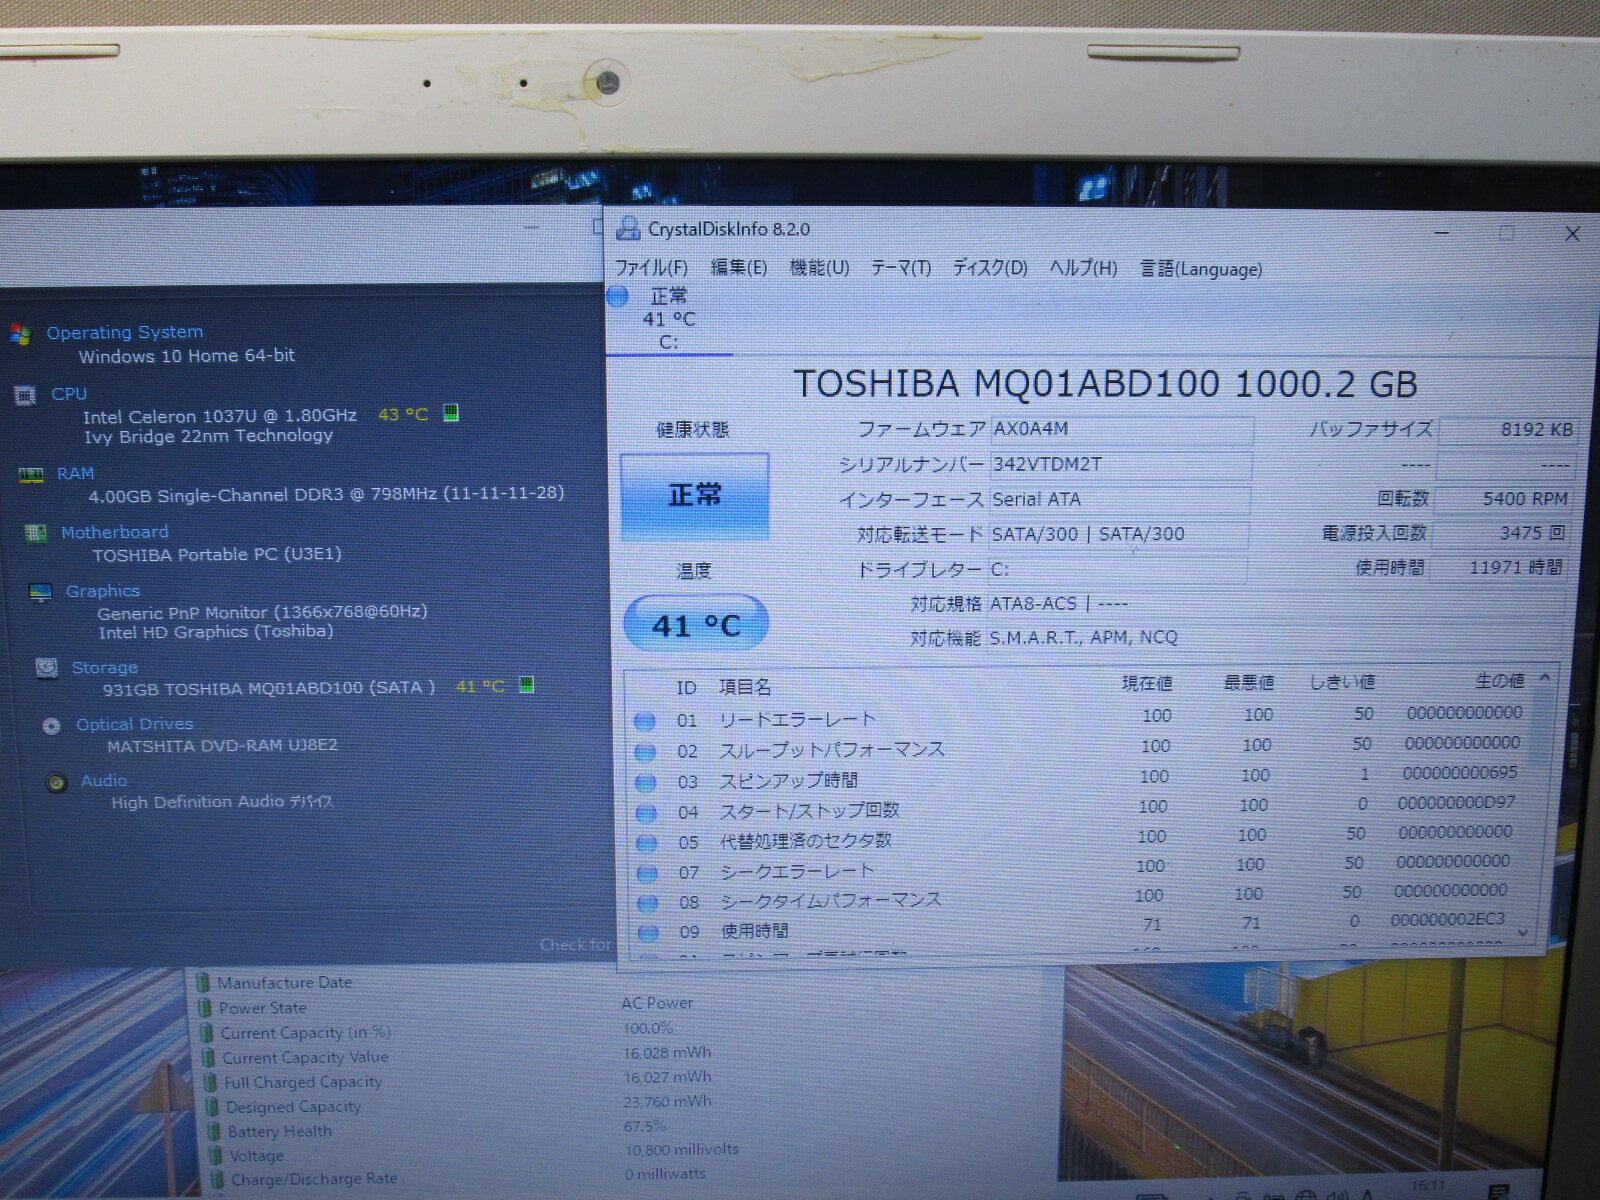The width and height of the screenshot is (1600, 1200).
Task: Click the interface field showing Serial ATA
Action: 1119,500
